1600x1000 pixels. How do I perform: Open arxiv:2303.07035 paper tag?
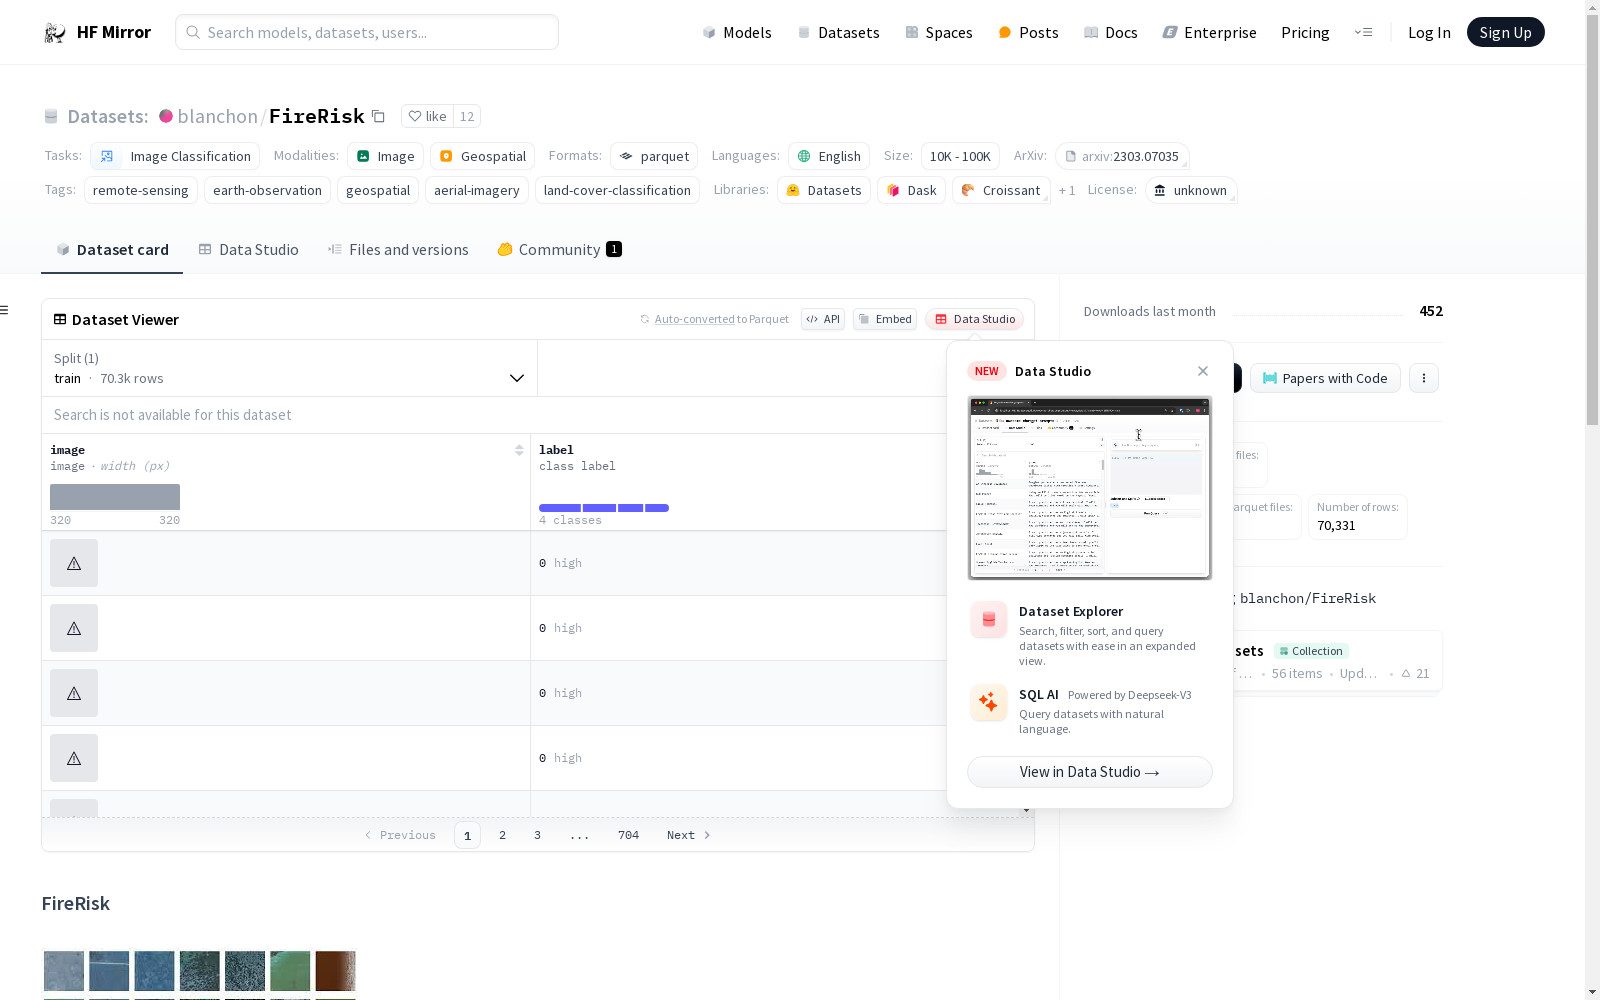click(x=1122, y=156)
